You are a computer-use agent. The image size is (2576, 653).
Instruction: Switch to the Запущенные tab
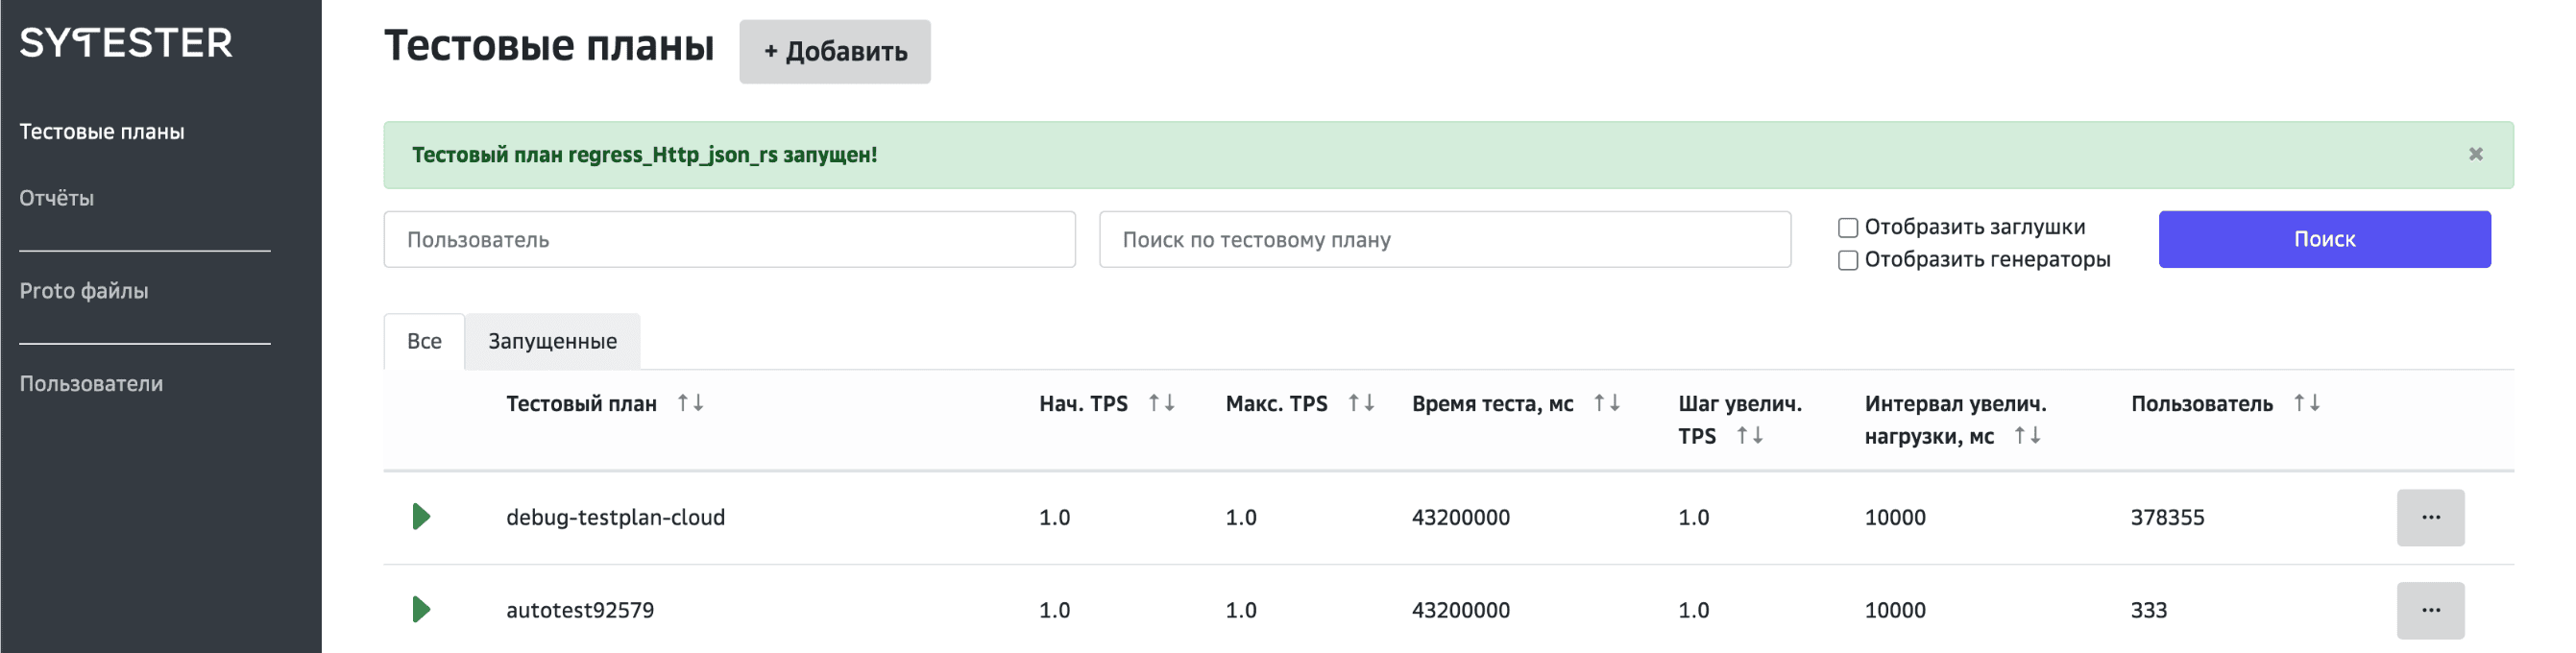[552, 342]
